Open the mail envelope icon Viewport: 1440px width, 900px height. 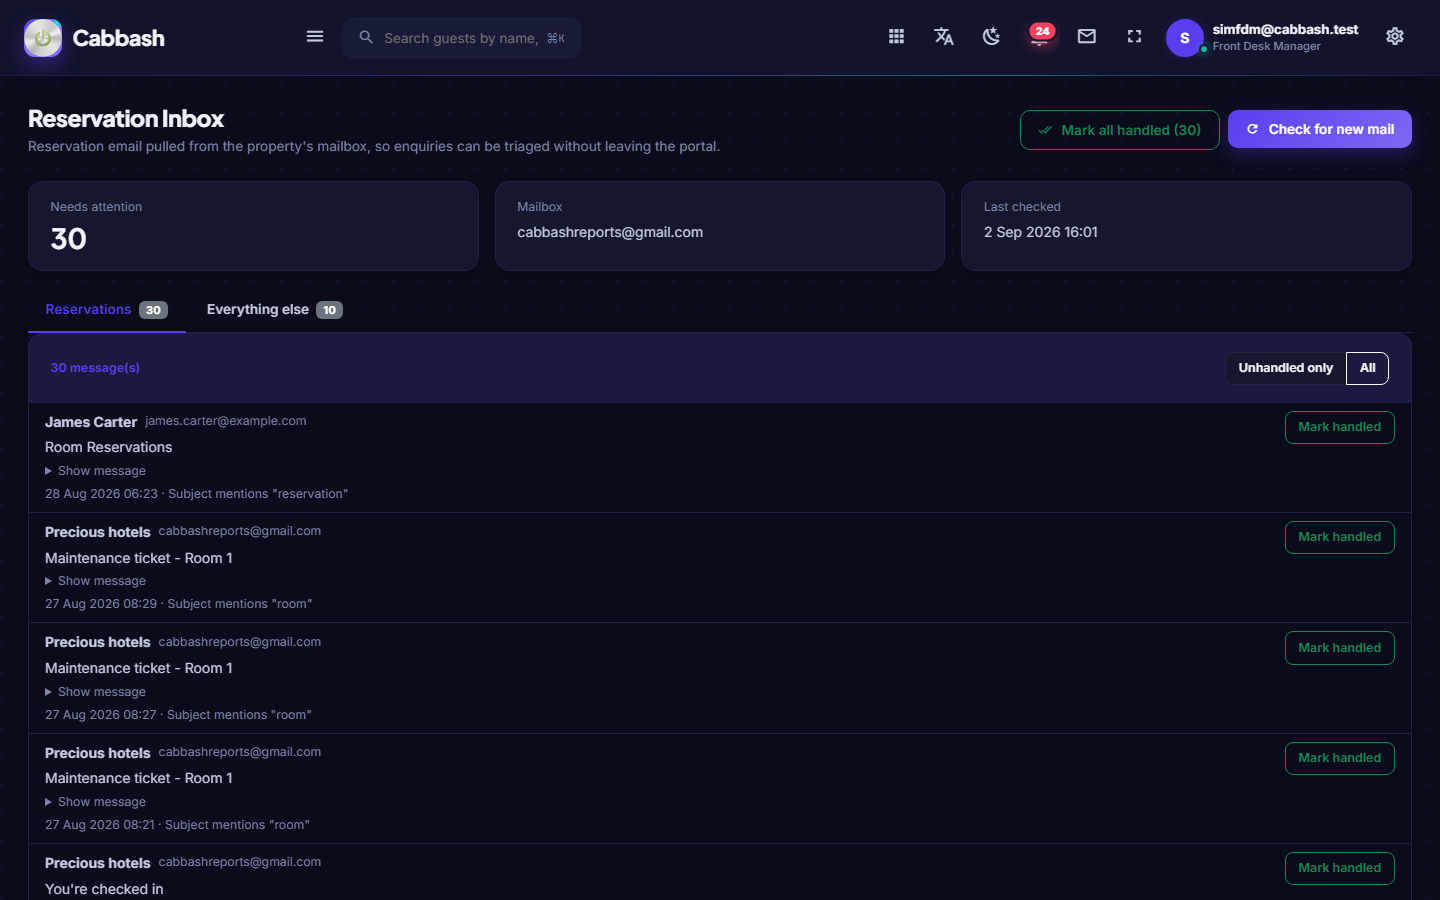click(1087, 37)
